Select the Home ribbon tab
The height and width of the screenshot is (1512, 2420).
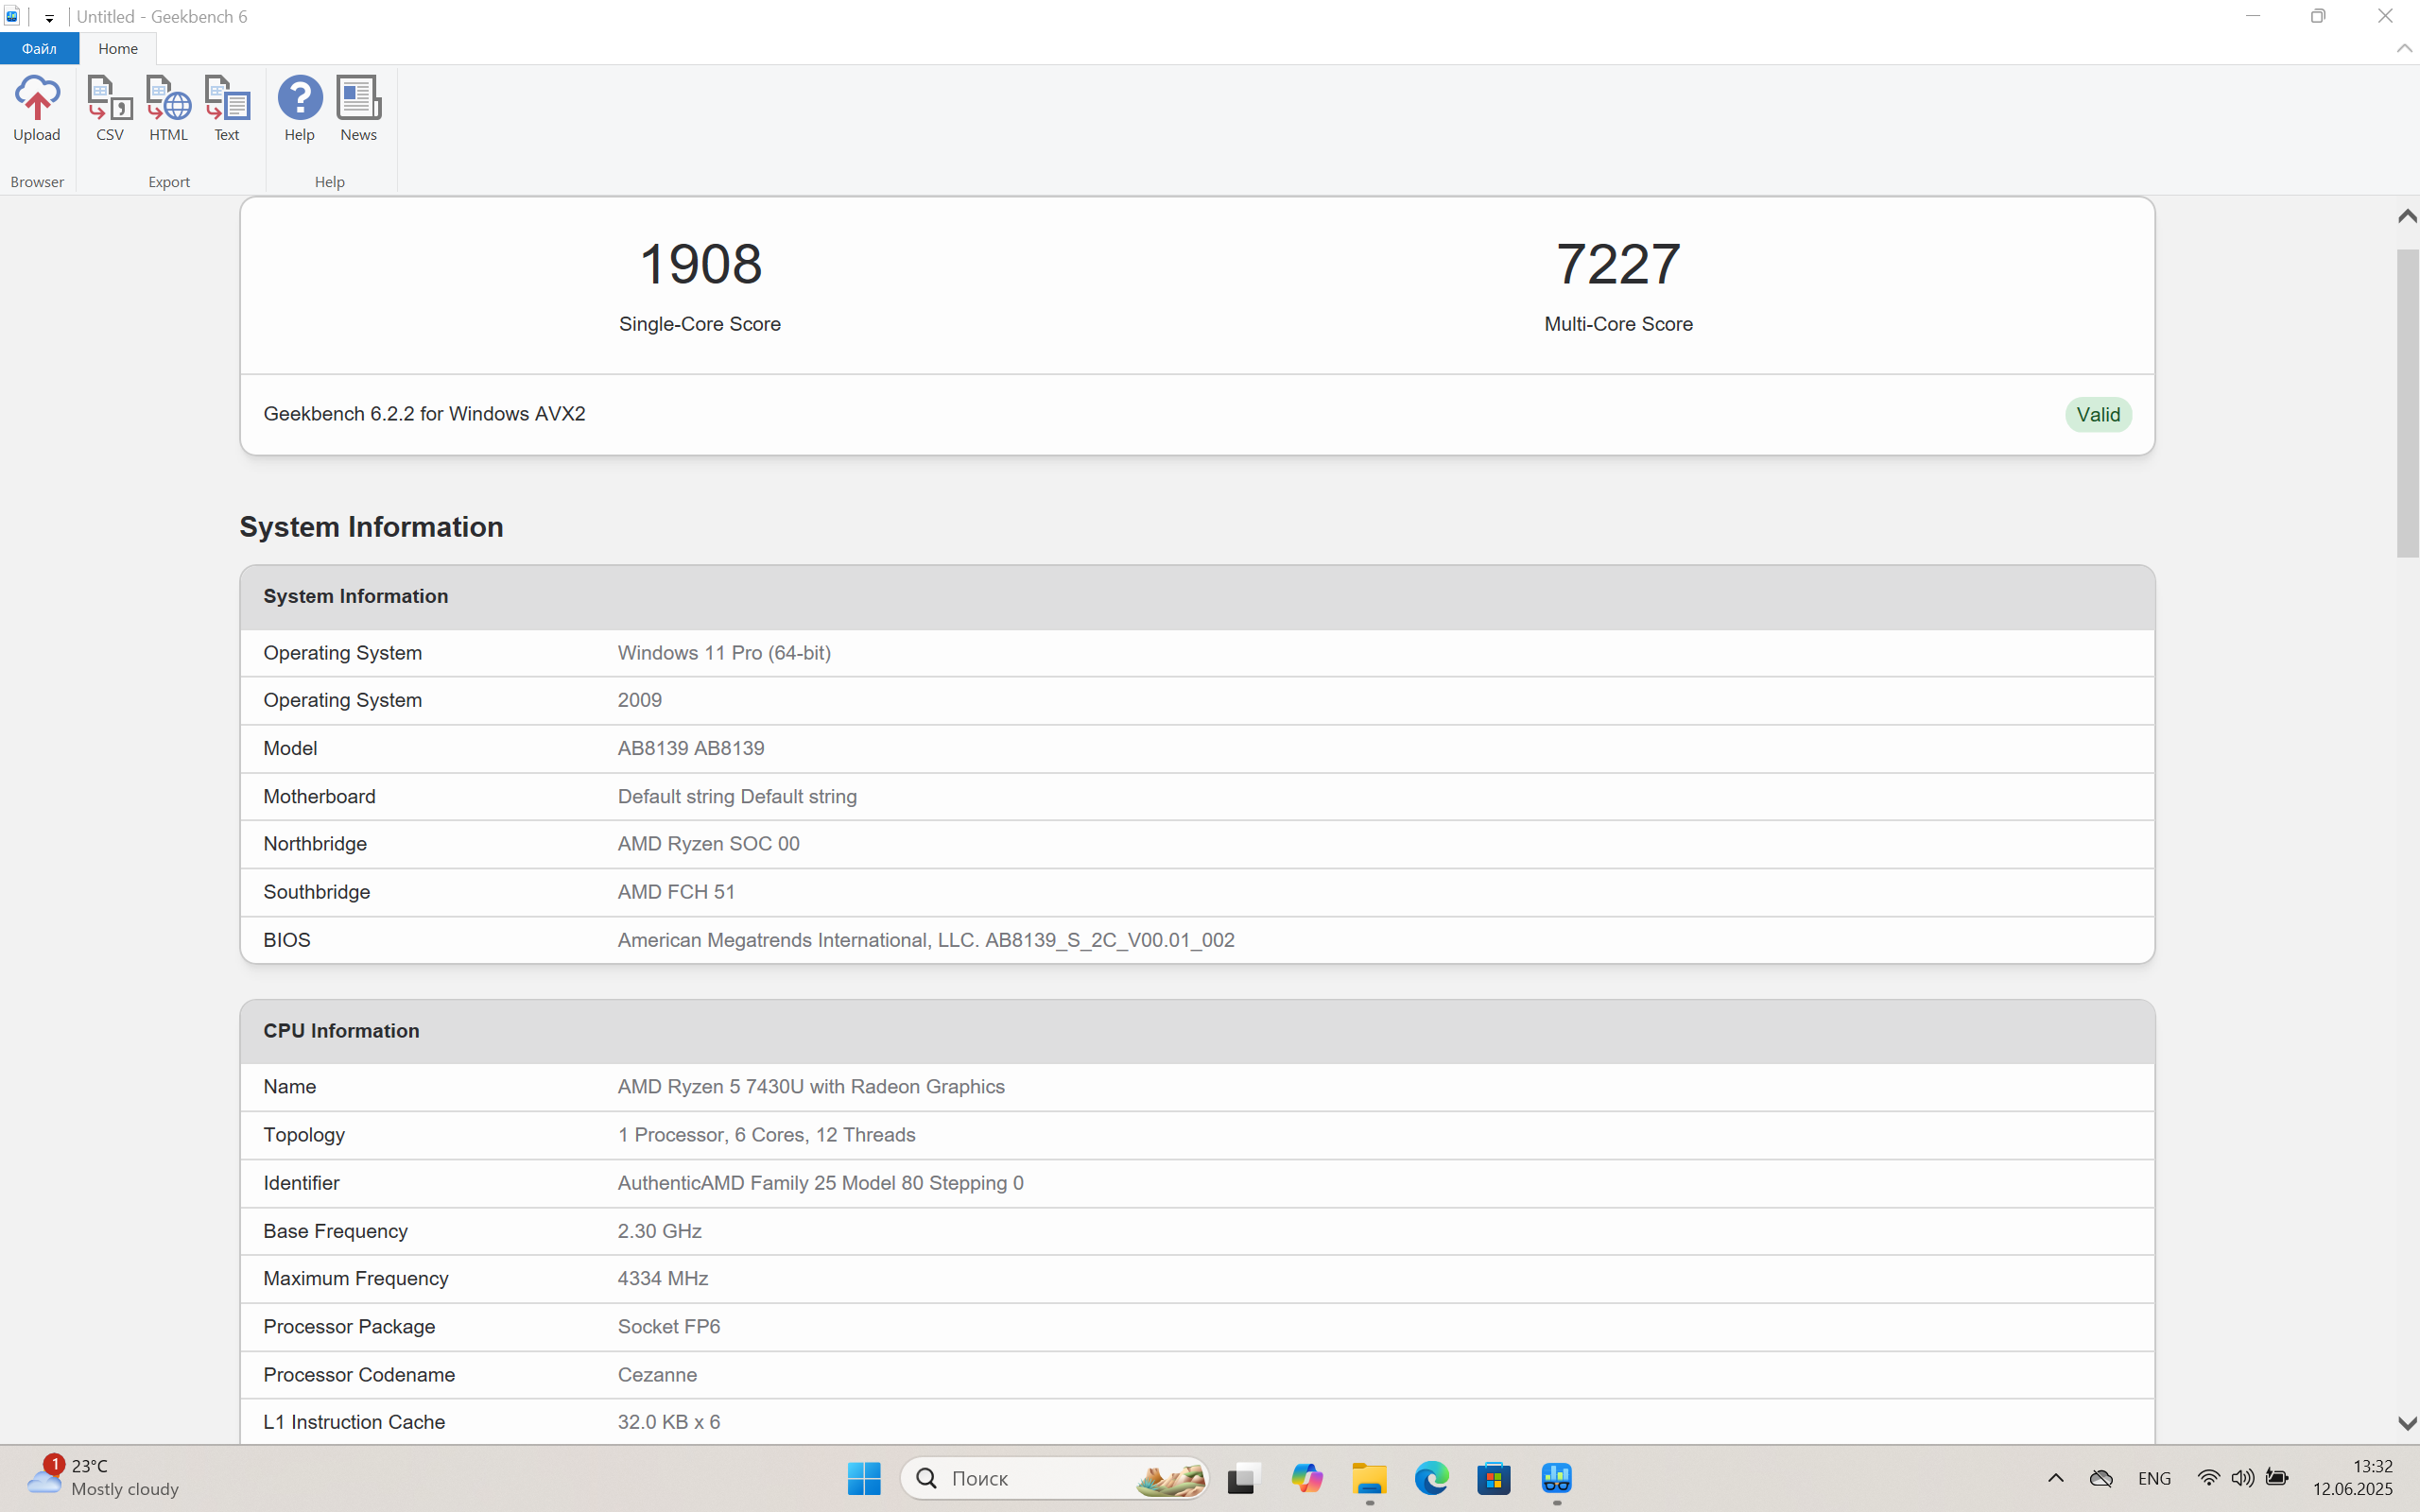tap(118, 48)
